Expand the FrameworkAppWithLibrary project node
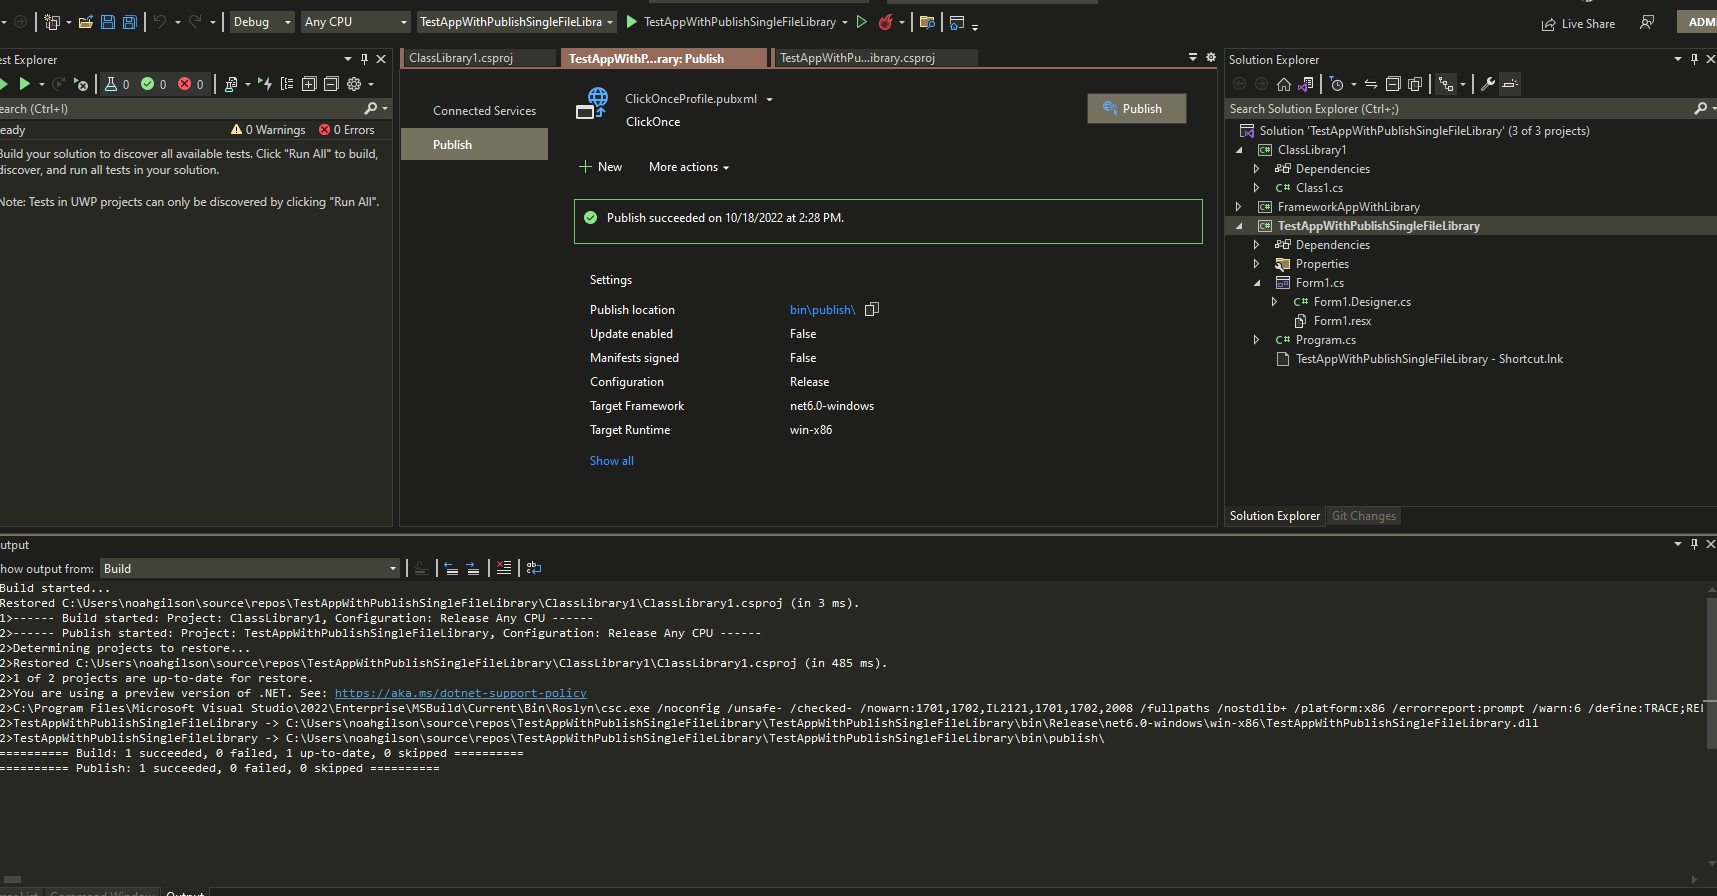Screen dimensions: 1717x896 (x=1239, y=207)
